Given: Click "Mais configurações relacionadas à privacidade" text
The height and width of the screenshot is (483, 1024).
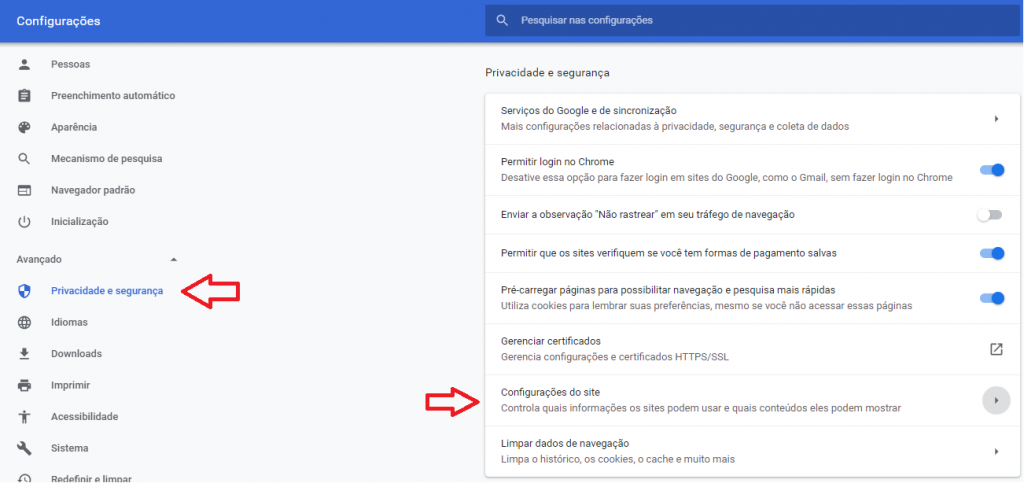Looking at the screenshot, I should pyautogui.click(x=675, y=127).
